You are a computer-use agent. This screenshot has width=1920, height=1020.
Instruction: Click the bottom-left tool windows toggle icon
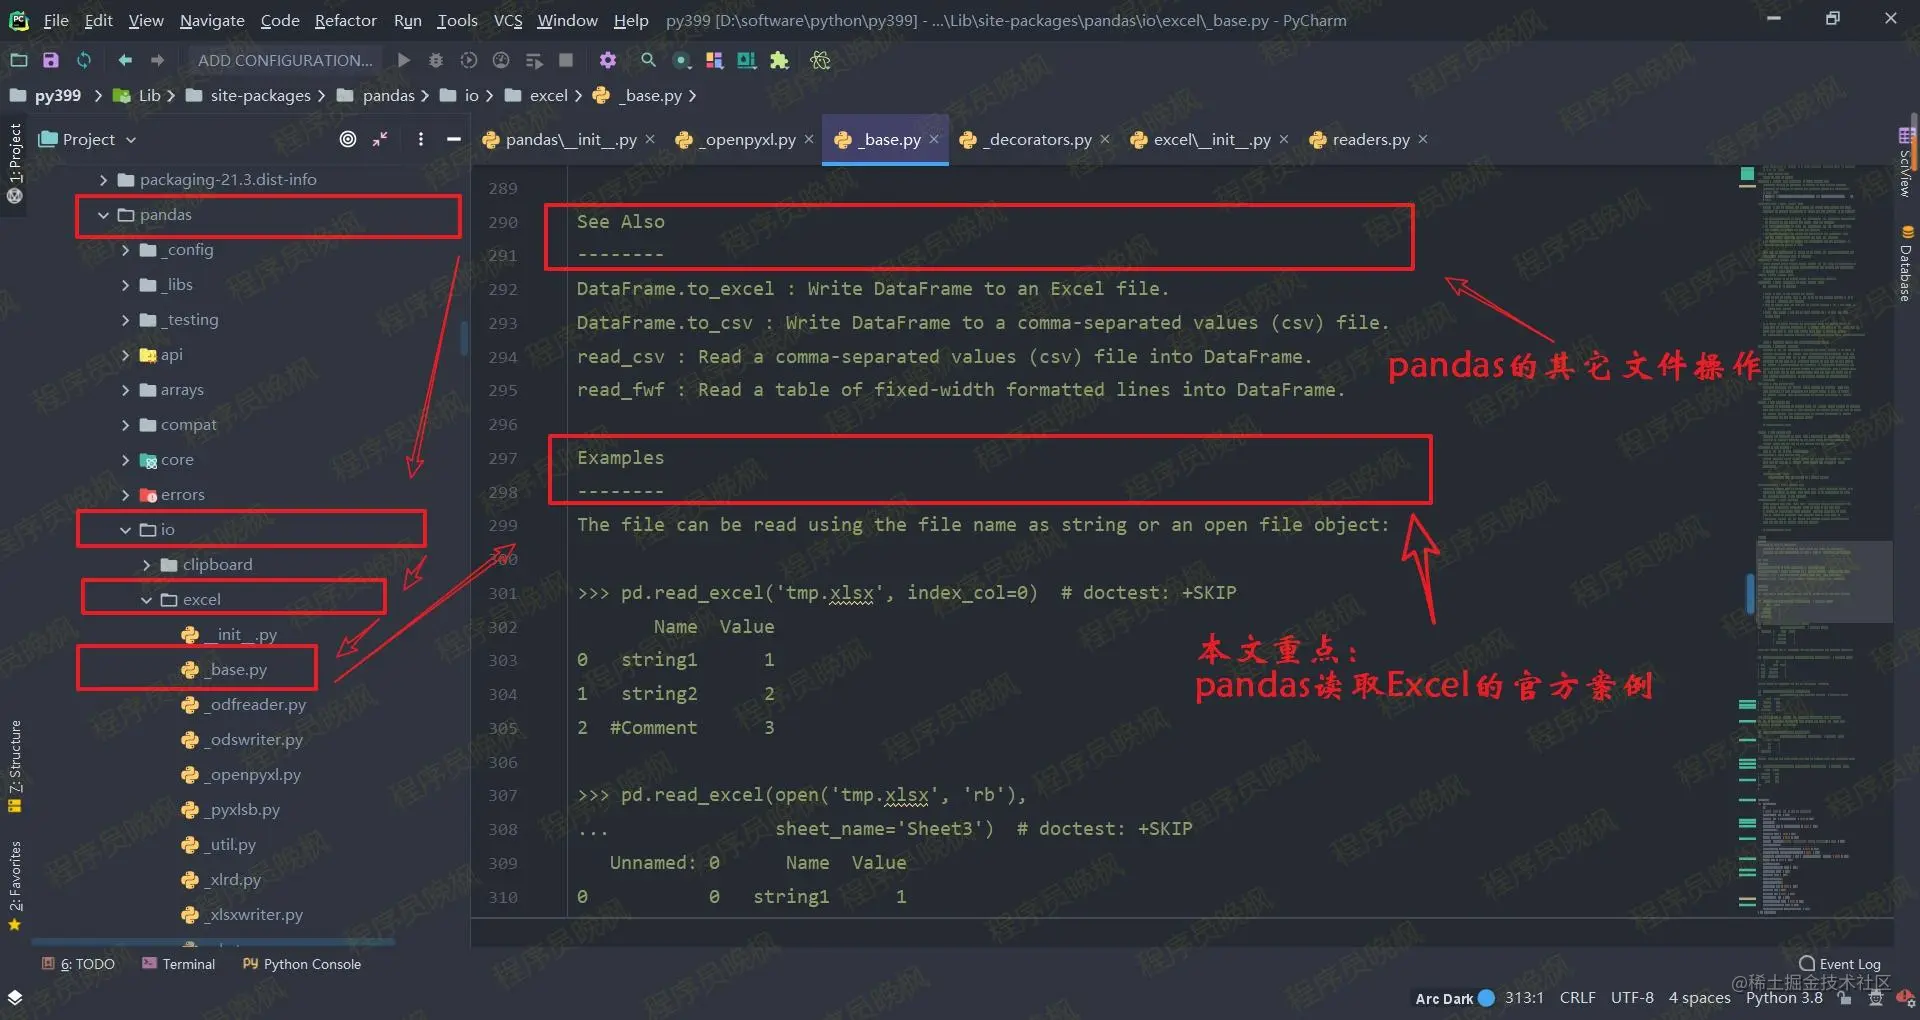[x=15, y=997]
